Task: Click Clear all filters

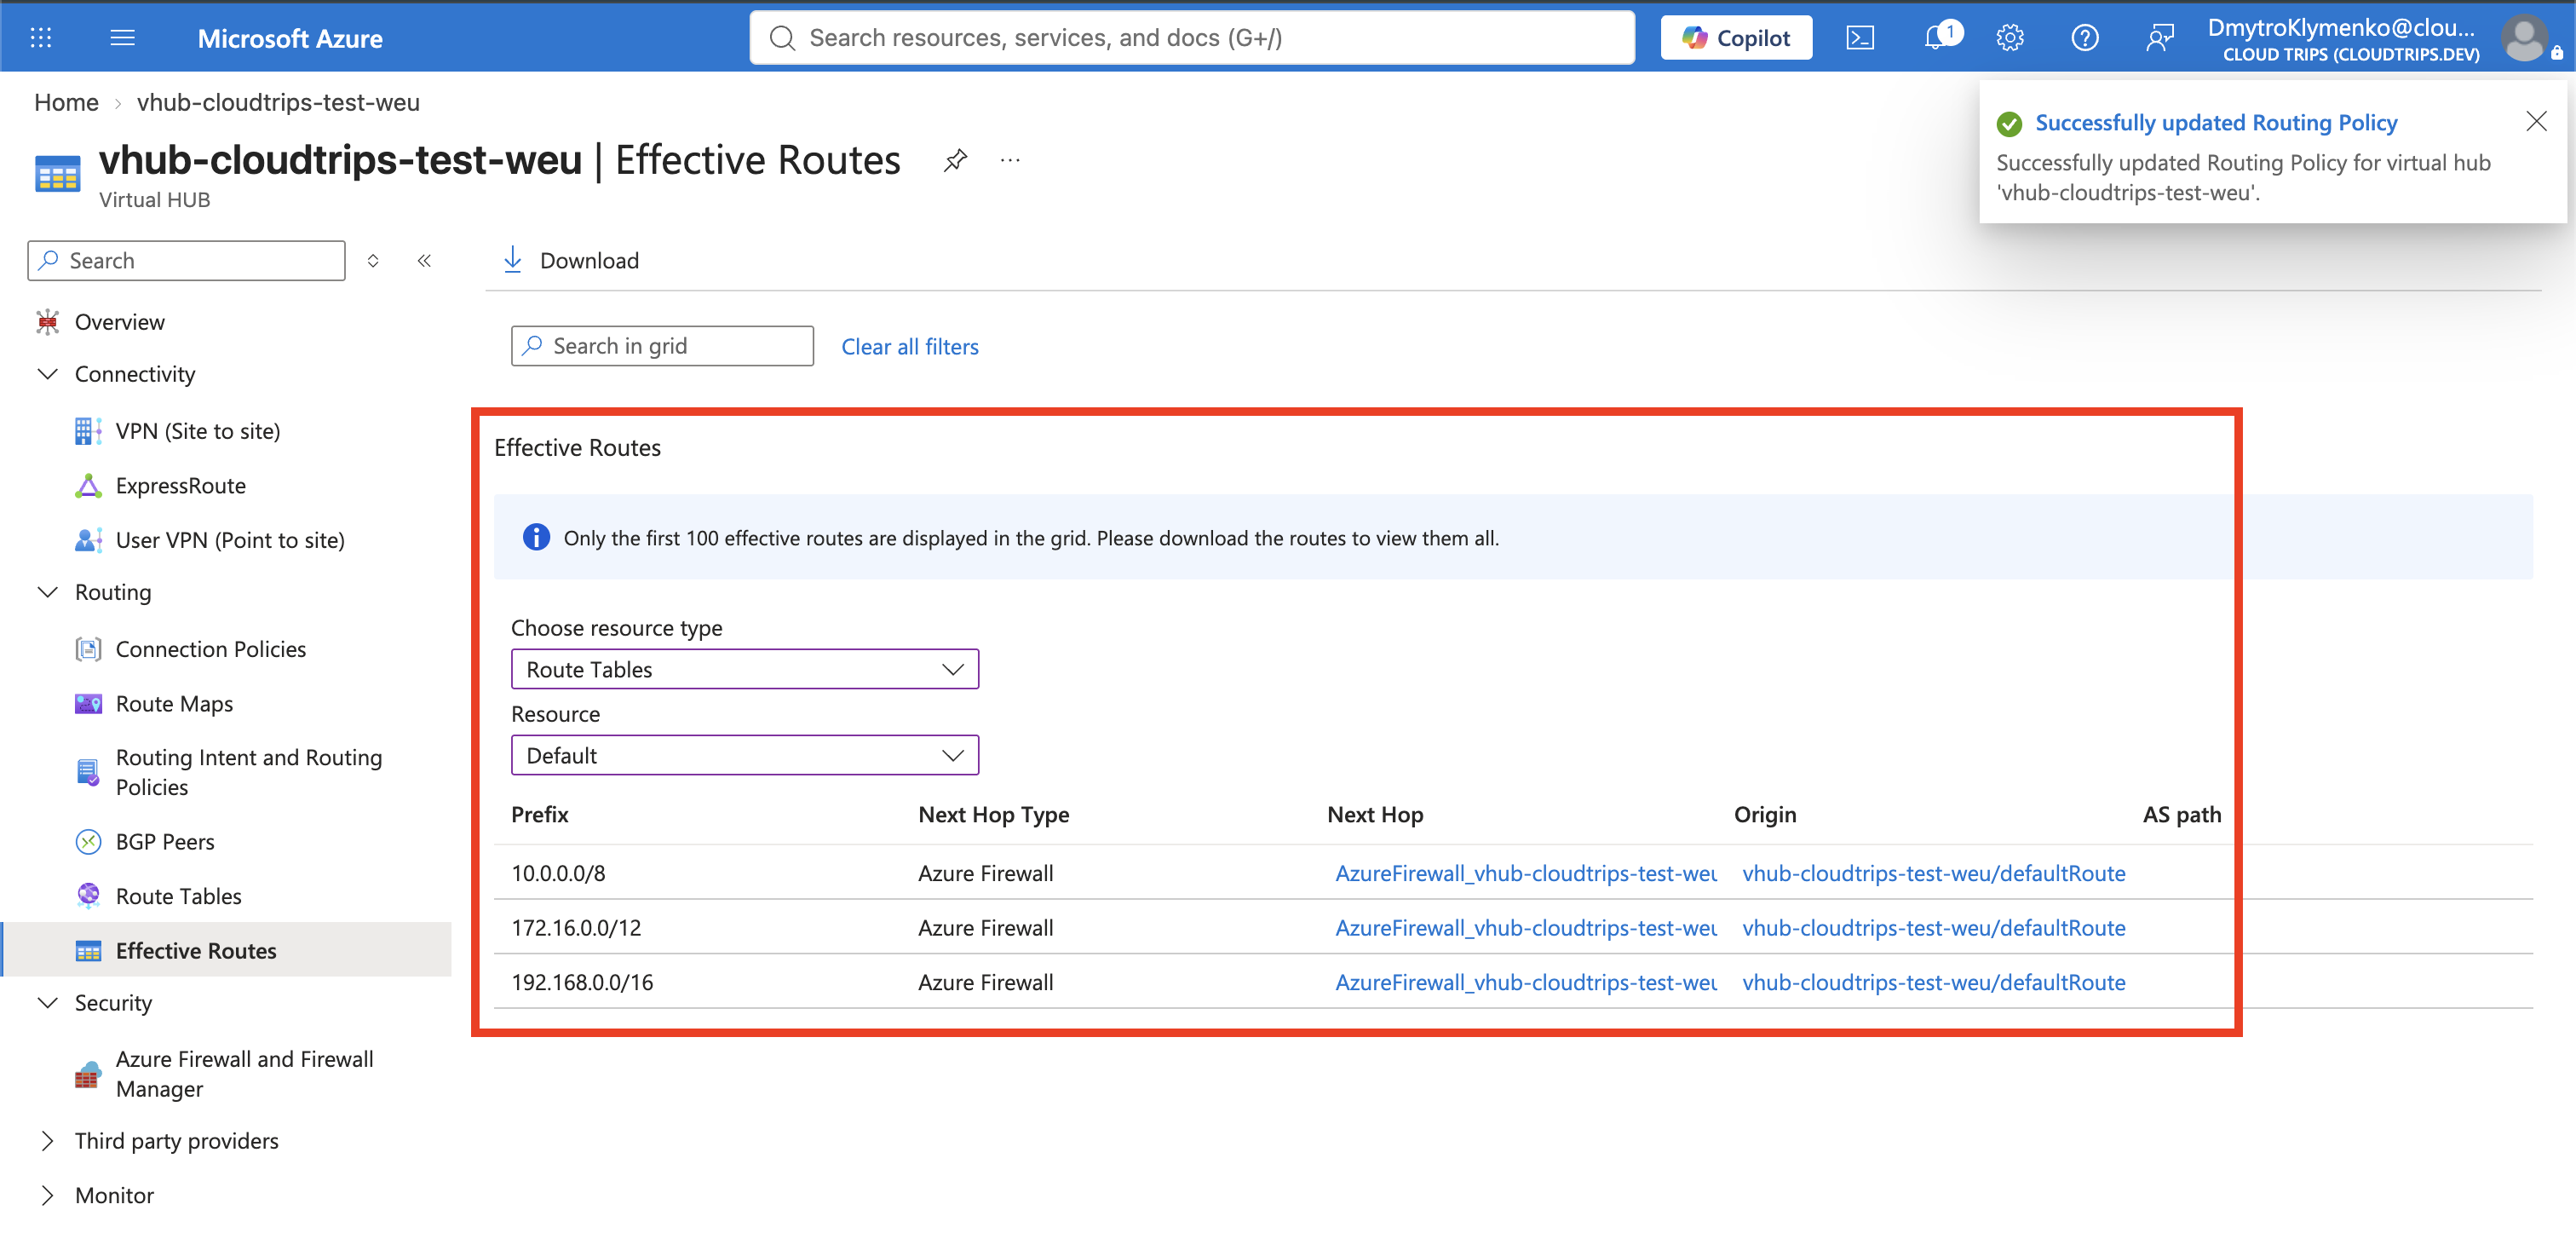Action: click(910, 346)
